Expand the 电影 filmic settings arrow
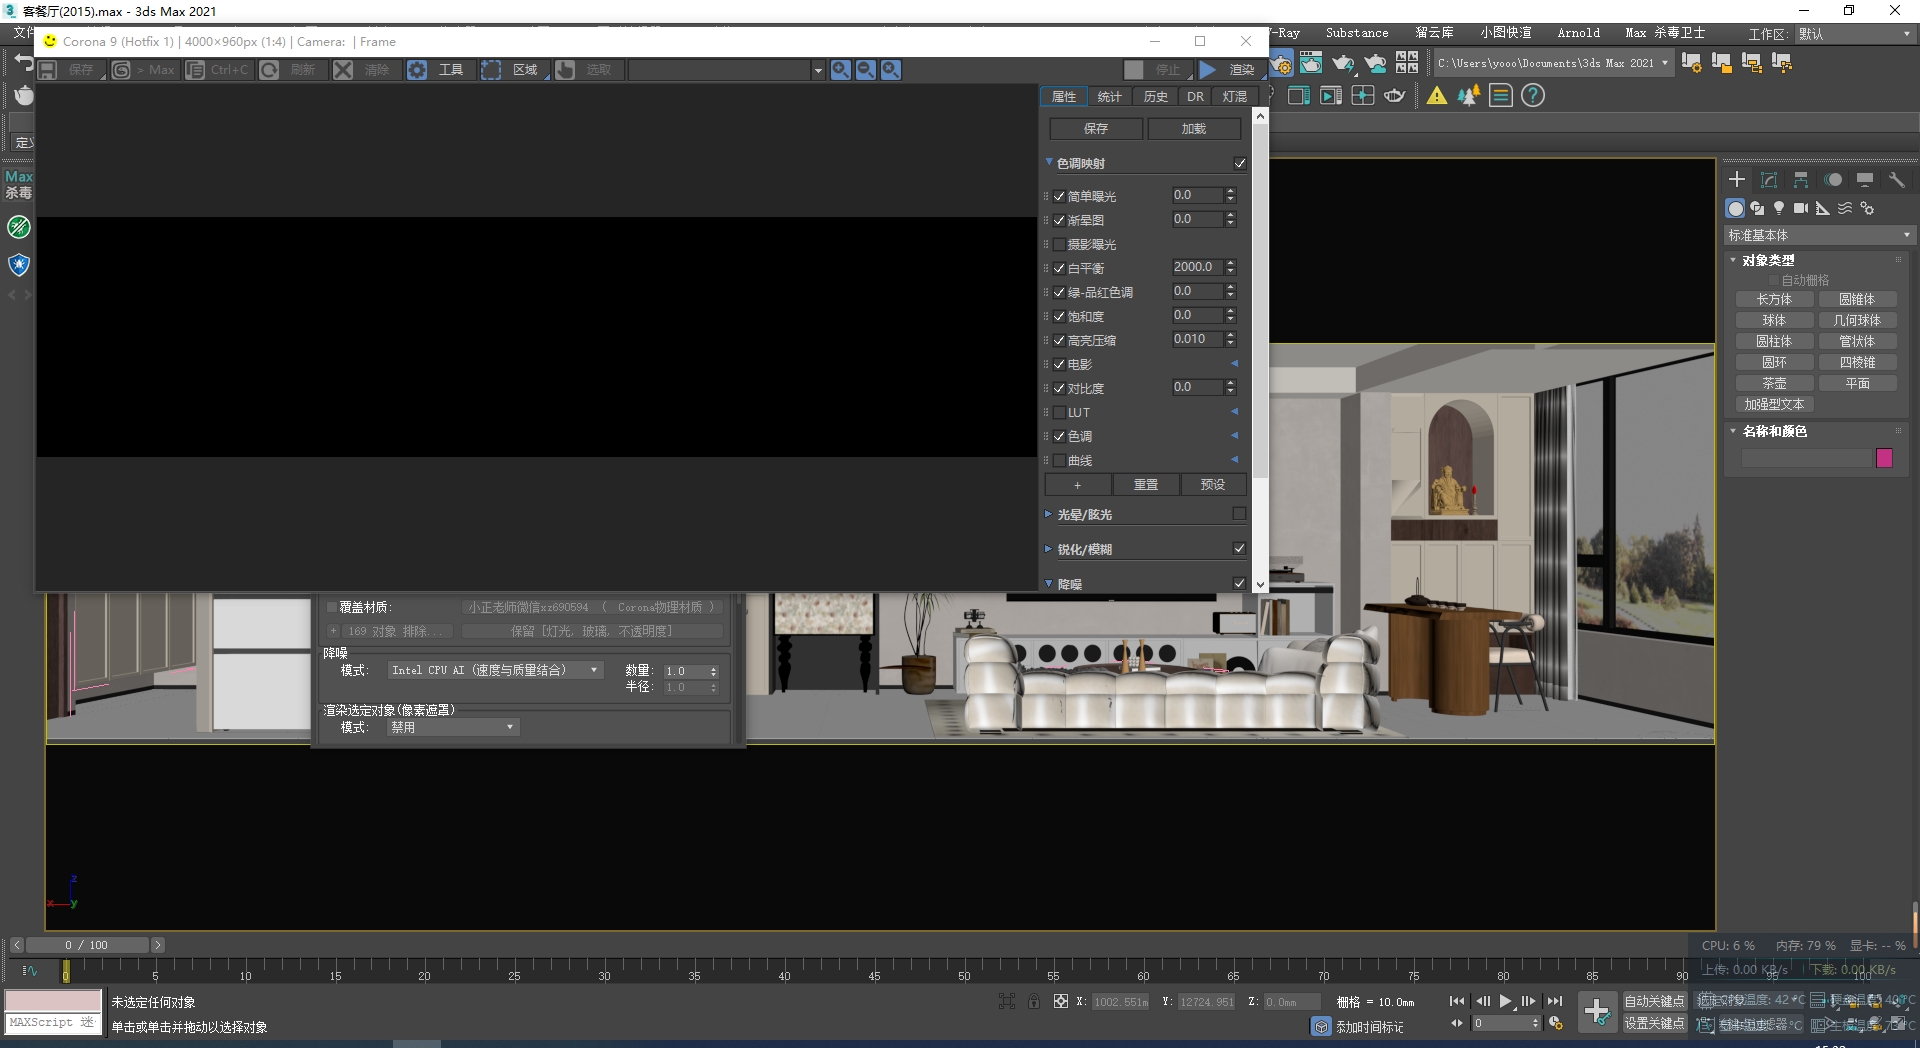 [1234, 363]
